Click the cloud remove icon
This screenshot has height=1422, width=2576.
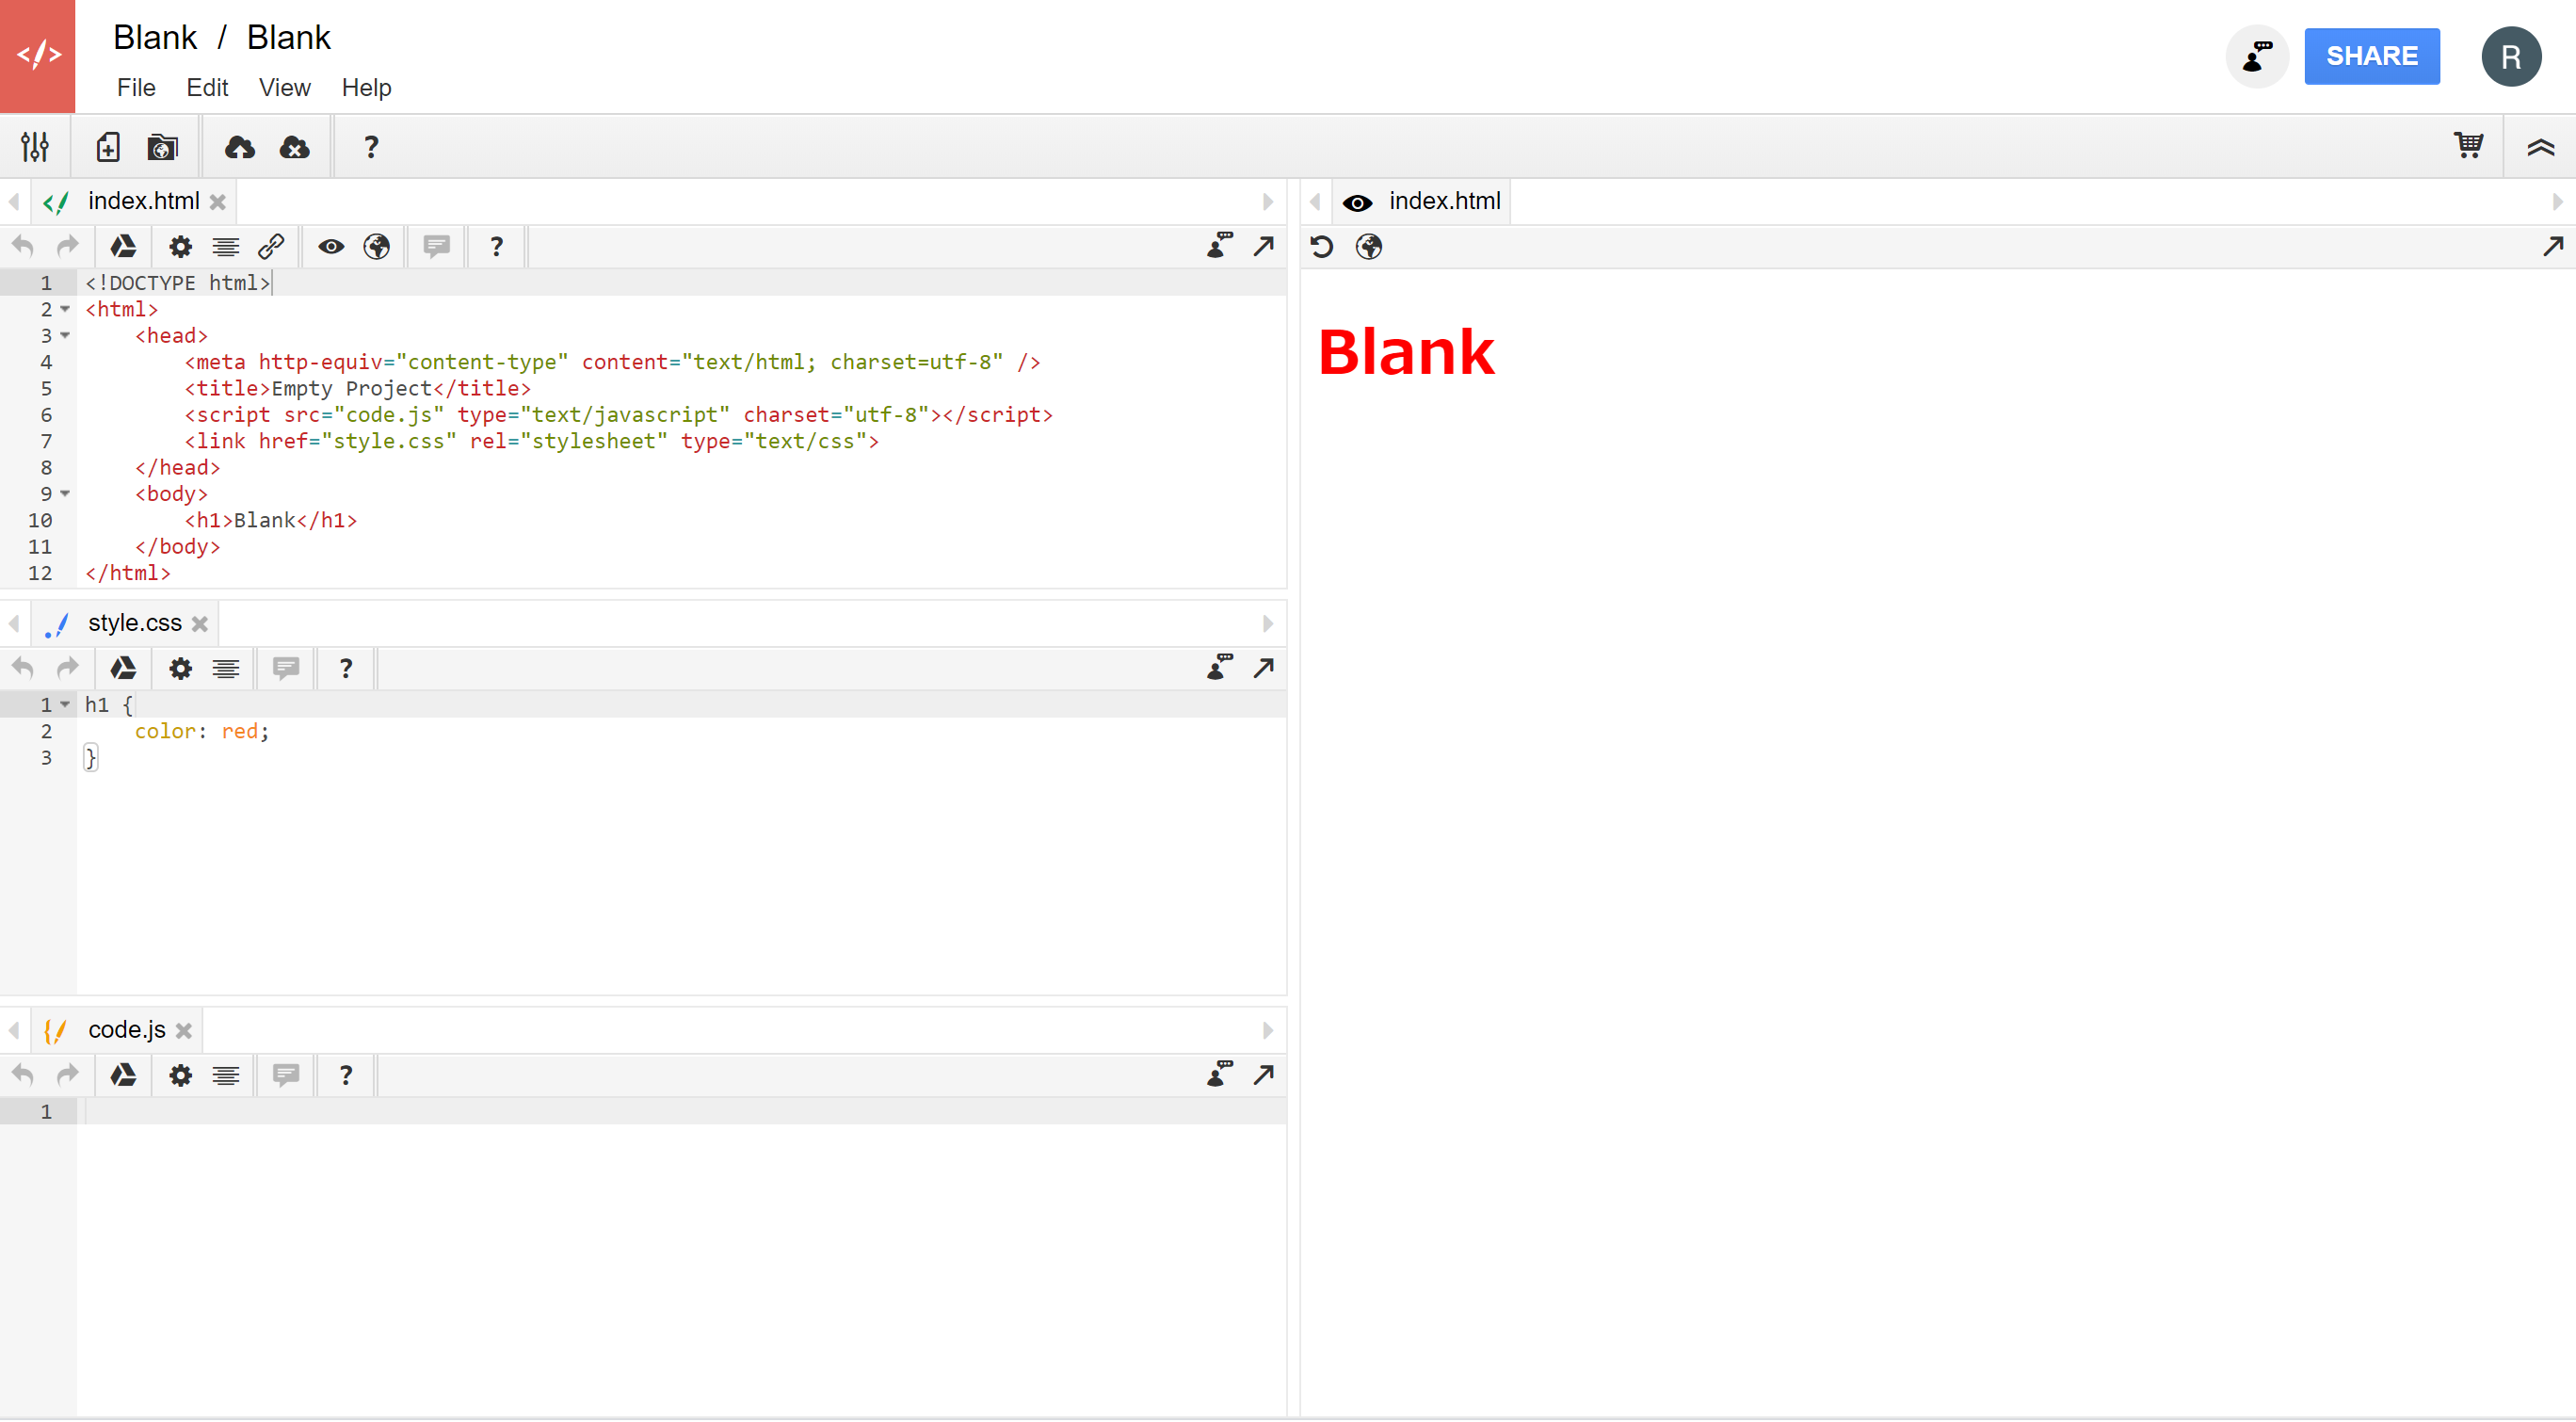pos(294,148)
